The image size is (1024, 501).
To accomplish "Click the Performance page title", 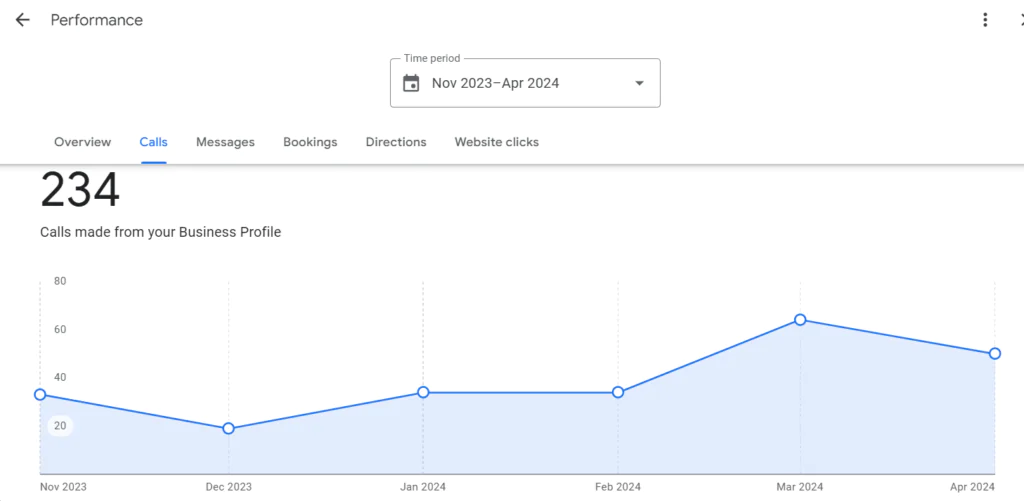I will [x=97, y=20].
